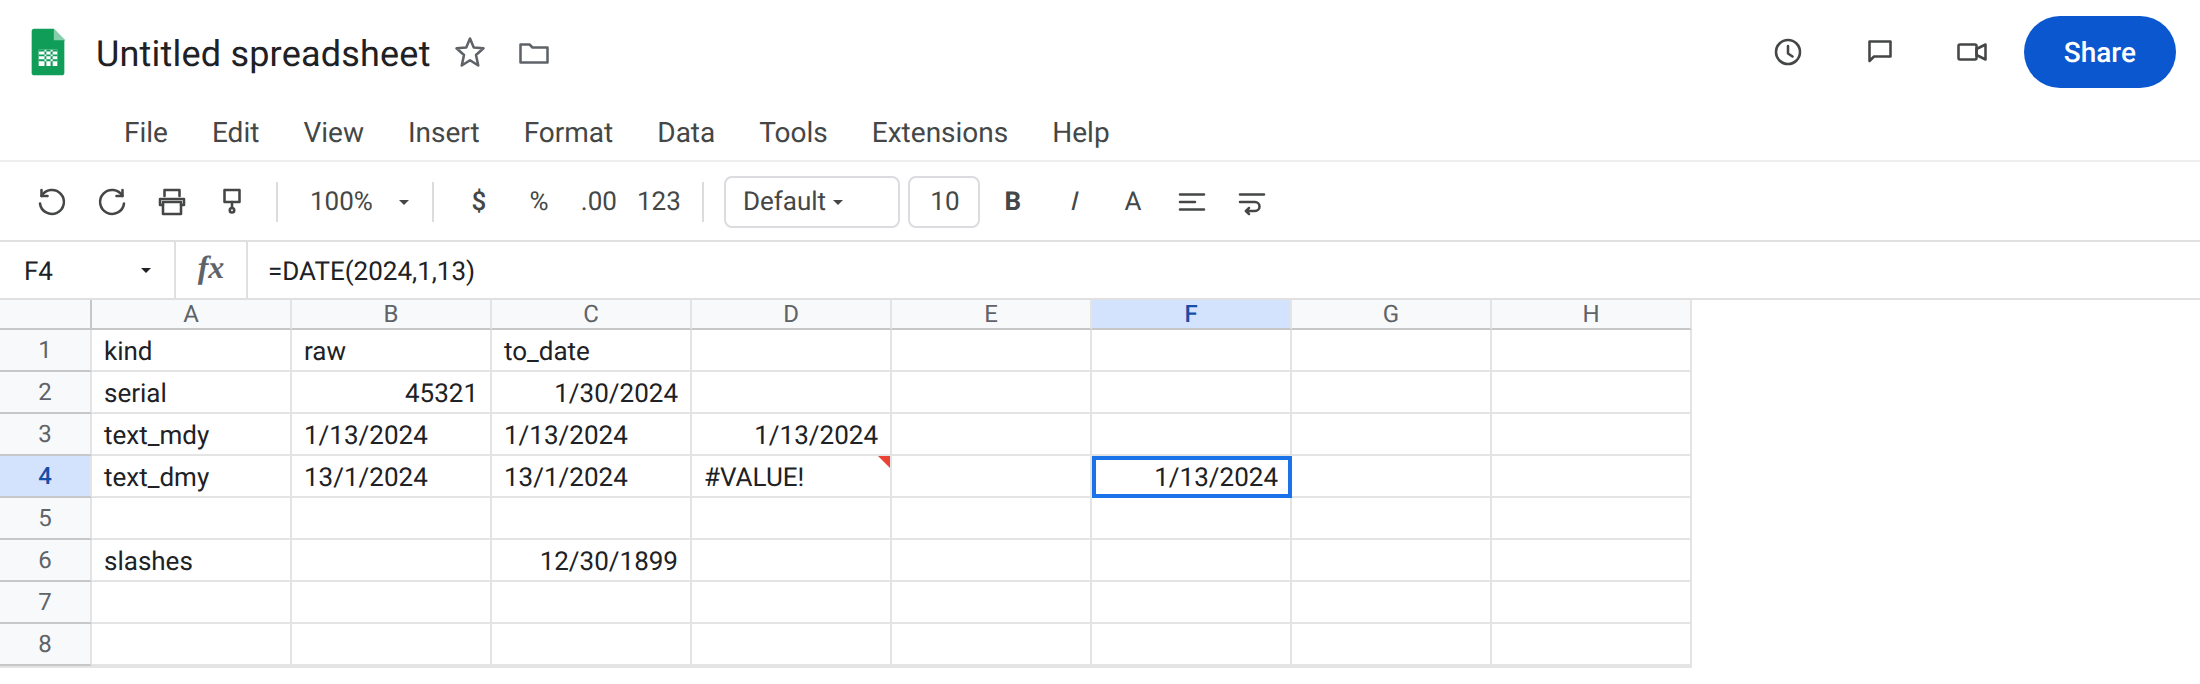2200x684 pixels.
Task: Toggle bold formatting
Action: pos(1013,202)
